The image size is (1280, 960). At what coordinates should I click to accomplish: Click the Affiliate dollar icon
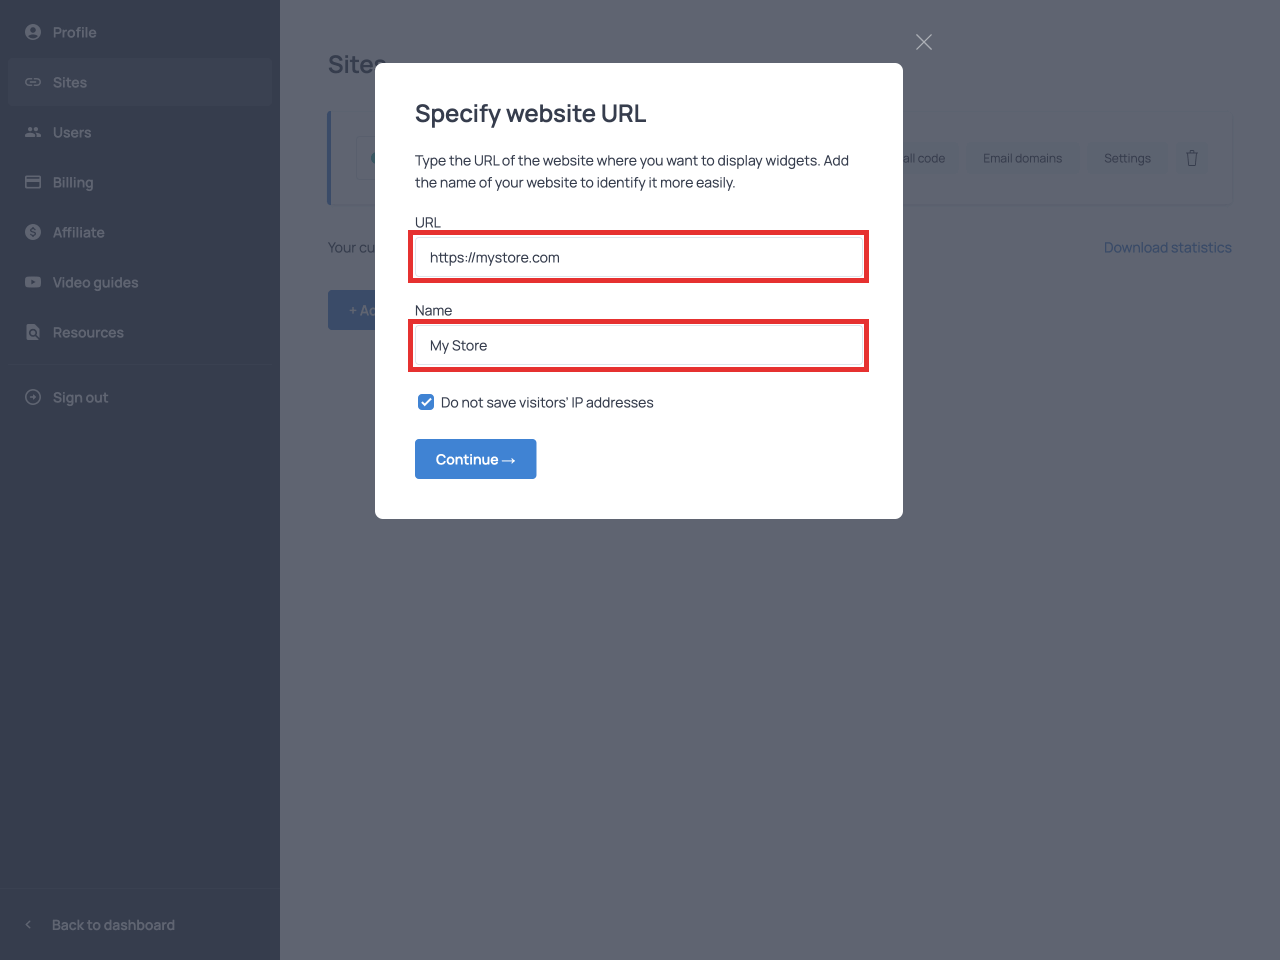tap(33, 232)
